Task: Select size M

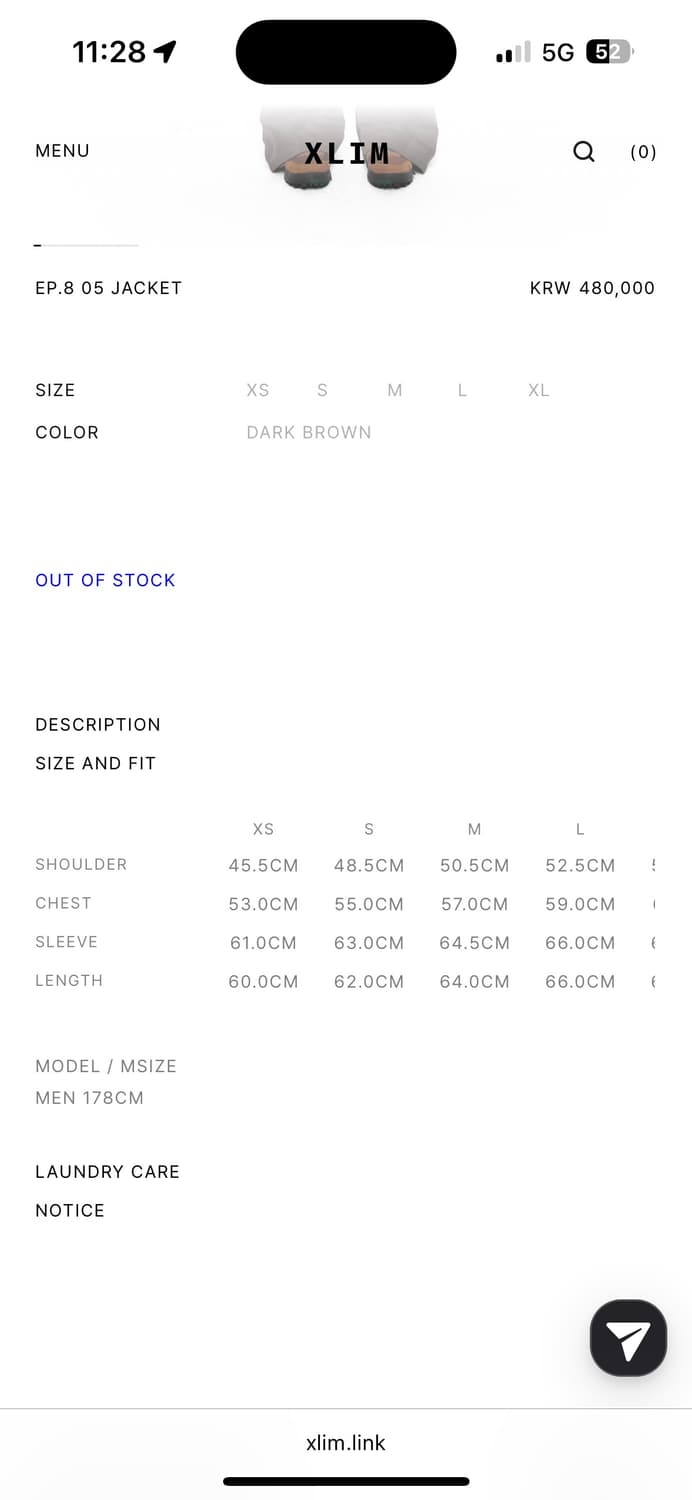Action: [x=395, y=390]
